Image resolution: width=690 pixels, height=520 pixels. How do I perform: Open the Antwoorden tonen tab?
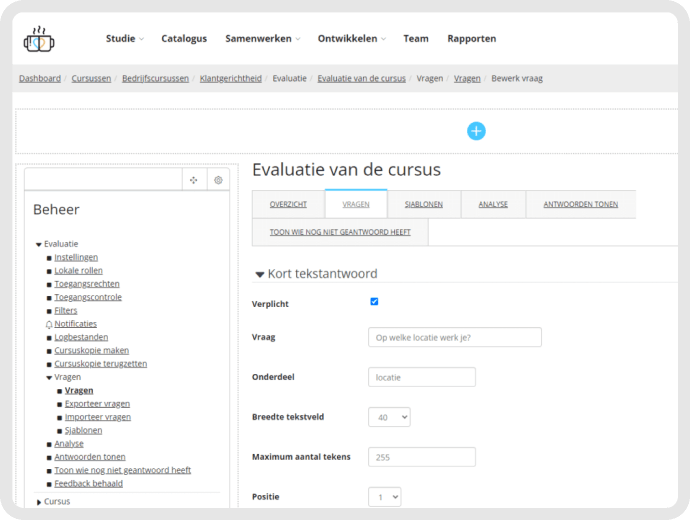pos(580,204)
